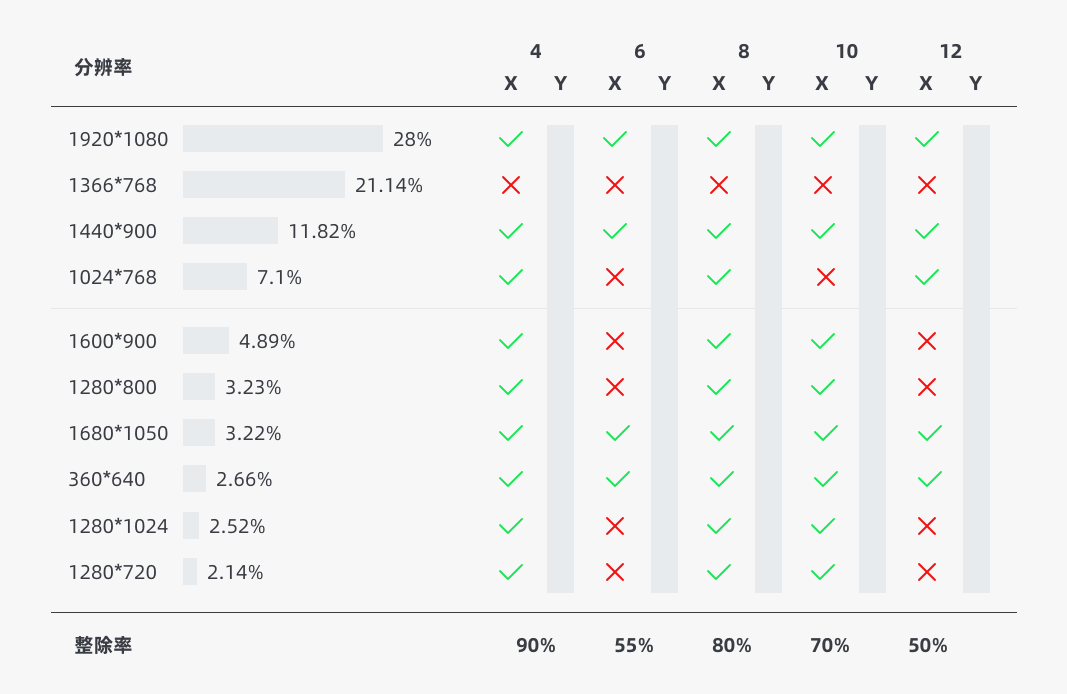The height and width of the screenshot is (694, 1067).
Task: Click the red cross for 1280*720 under 12
Action: tap(927, 572)
